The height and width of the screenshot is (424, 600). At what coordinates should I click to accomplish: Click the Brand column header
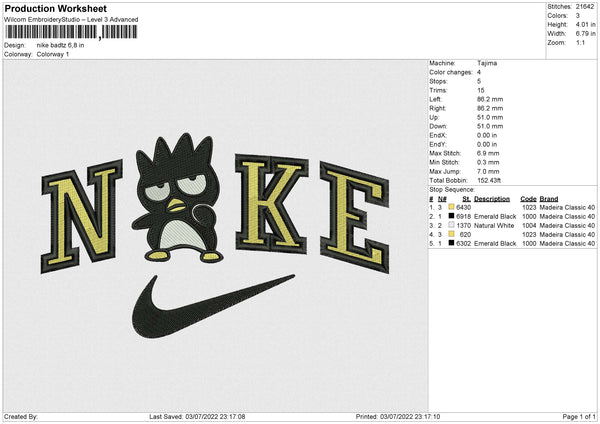[549, 199]
